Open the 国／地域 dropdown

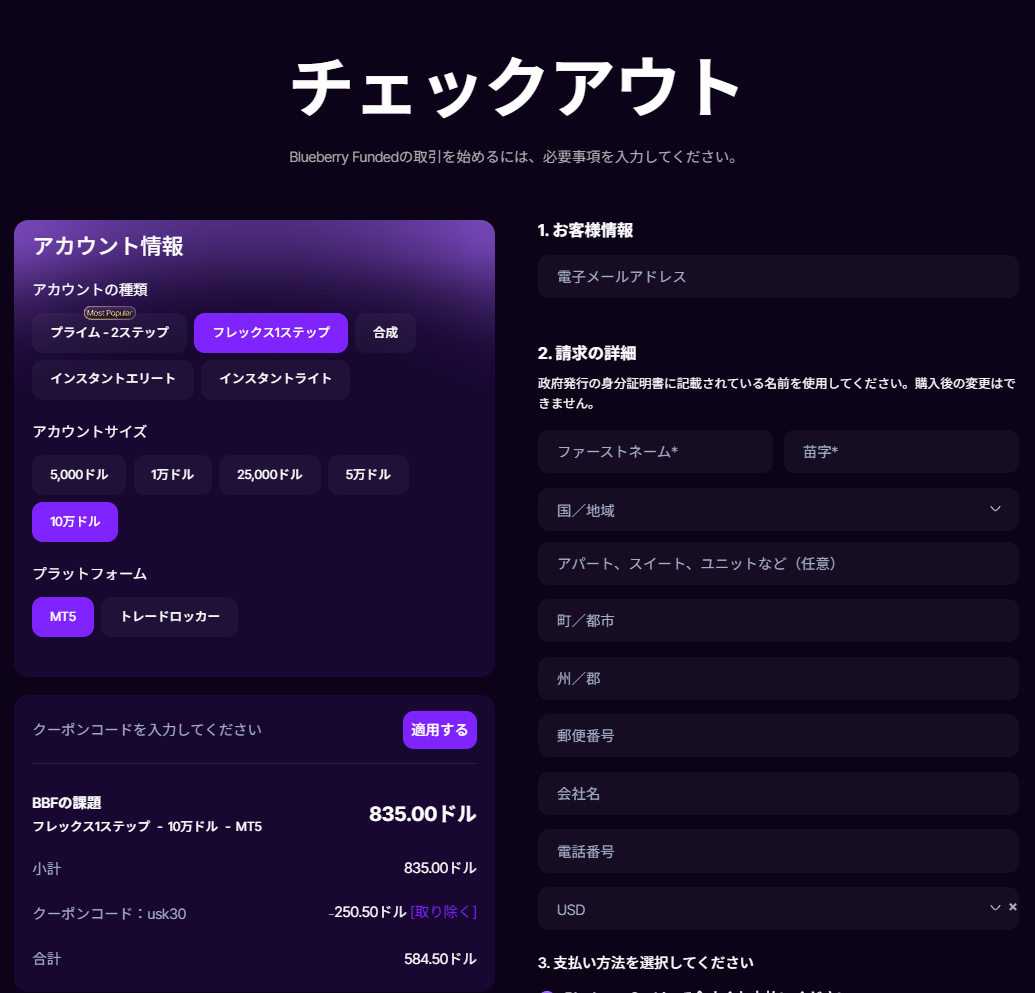coord(778,510)
